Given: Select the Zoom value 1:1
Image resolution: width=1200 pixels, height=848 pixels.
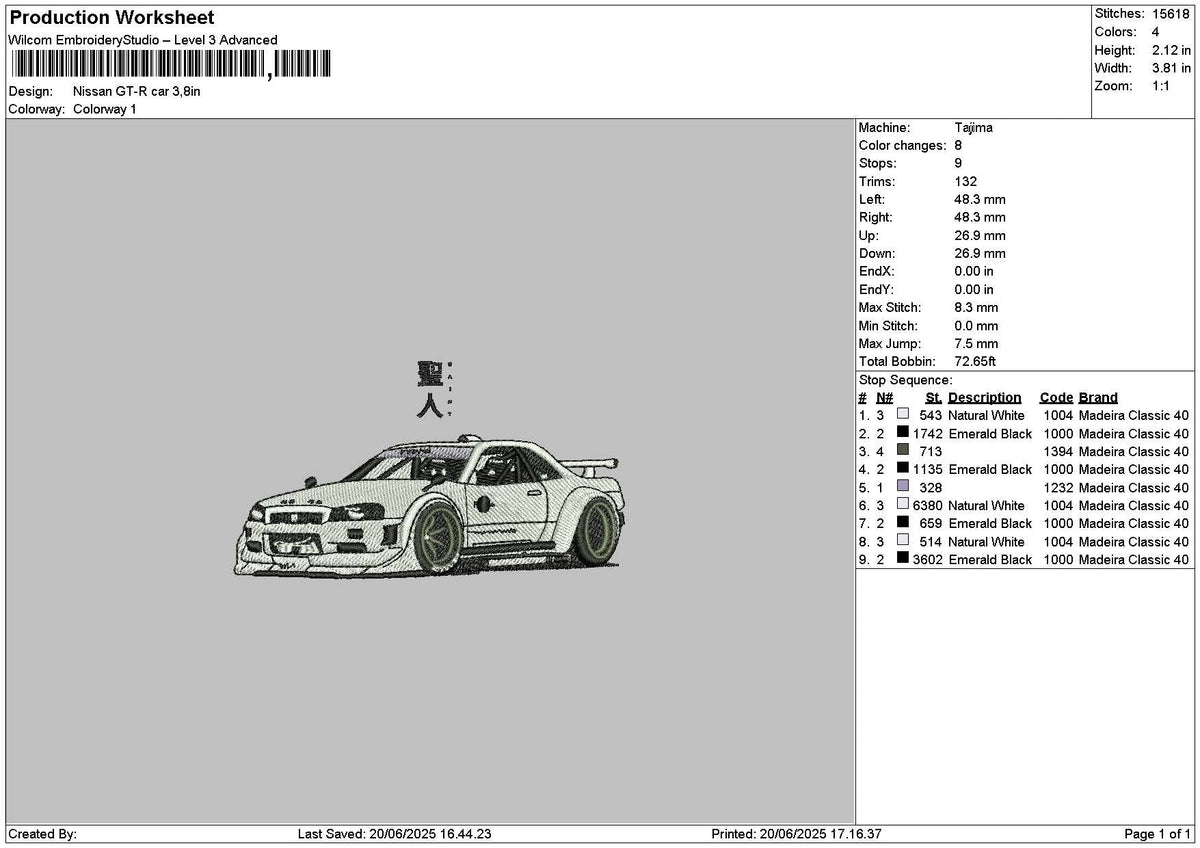Looking at the screenshot, I should [x=1162, y=86].
